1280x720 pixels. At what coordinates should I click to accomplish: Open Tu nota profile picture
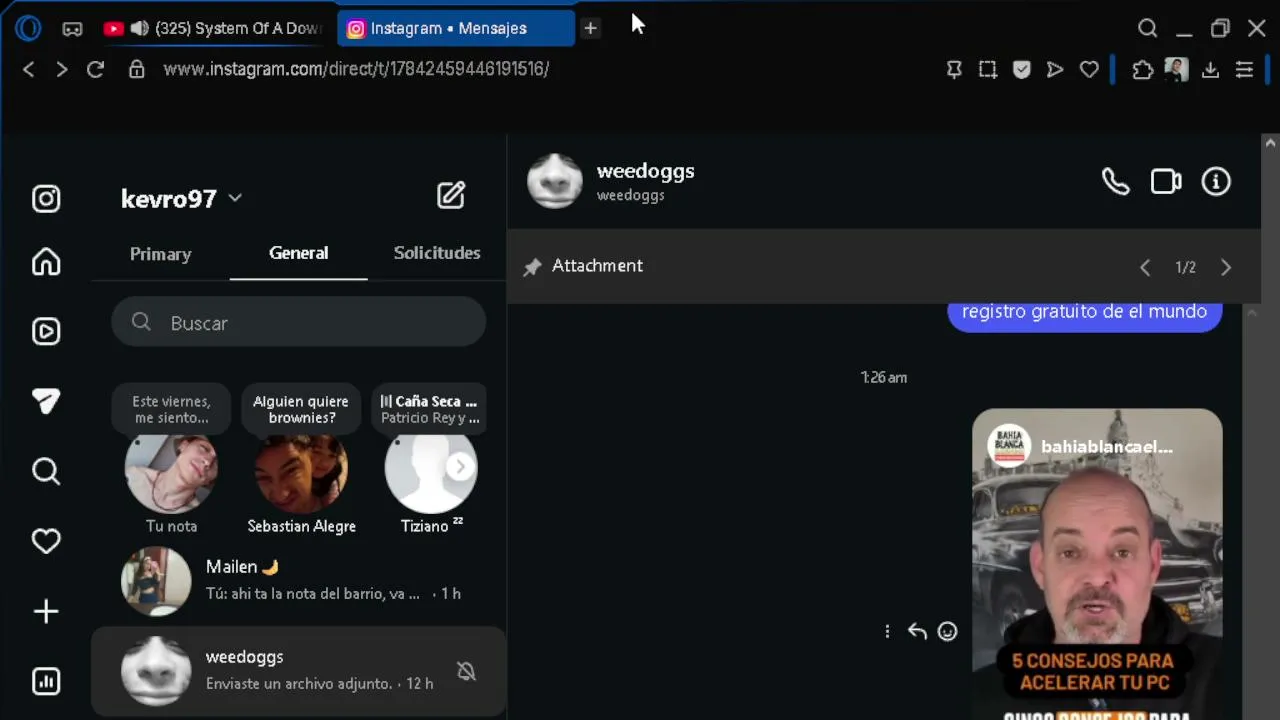pyautogui.click(x=171, y=473)
